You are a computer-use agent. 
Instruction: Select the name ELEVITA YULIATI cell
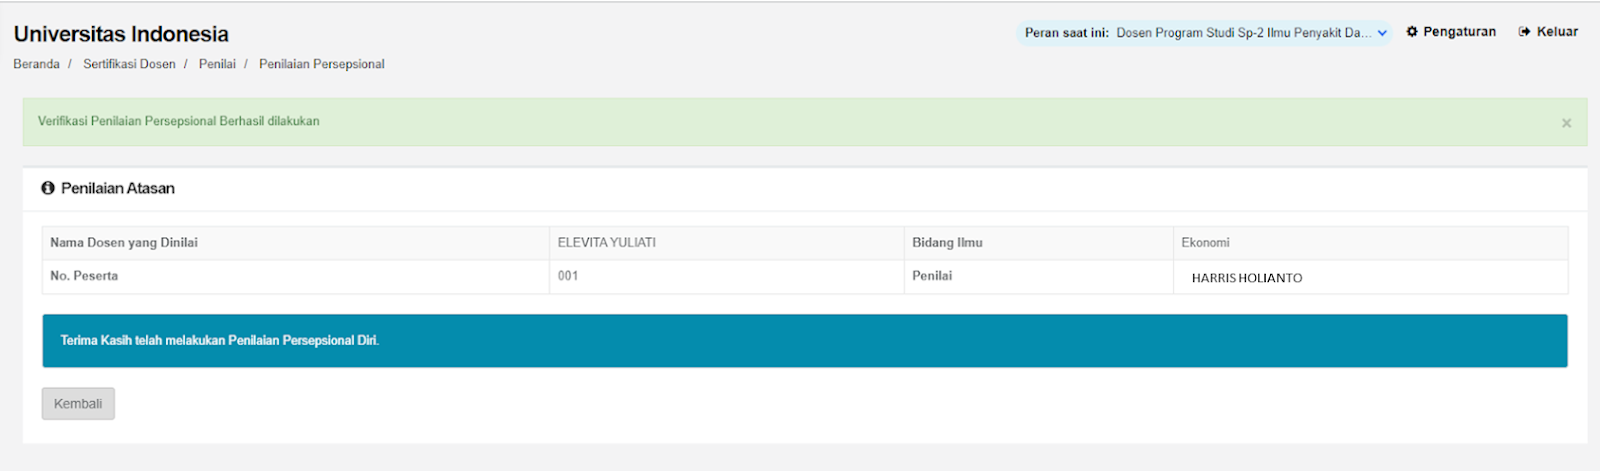click(x=726, y=243)
